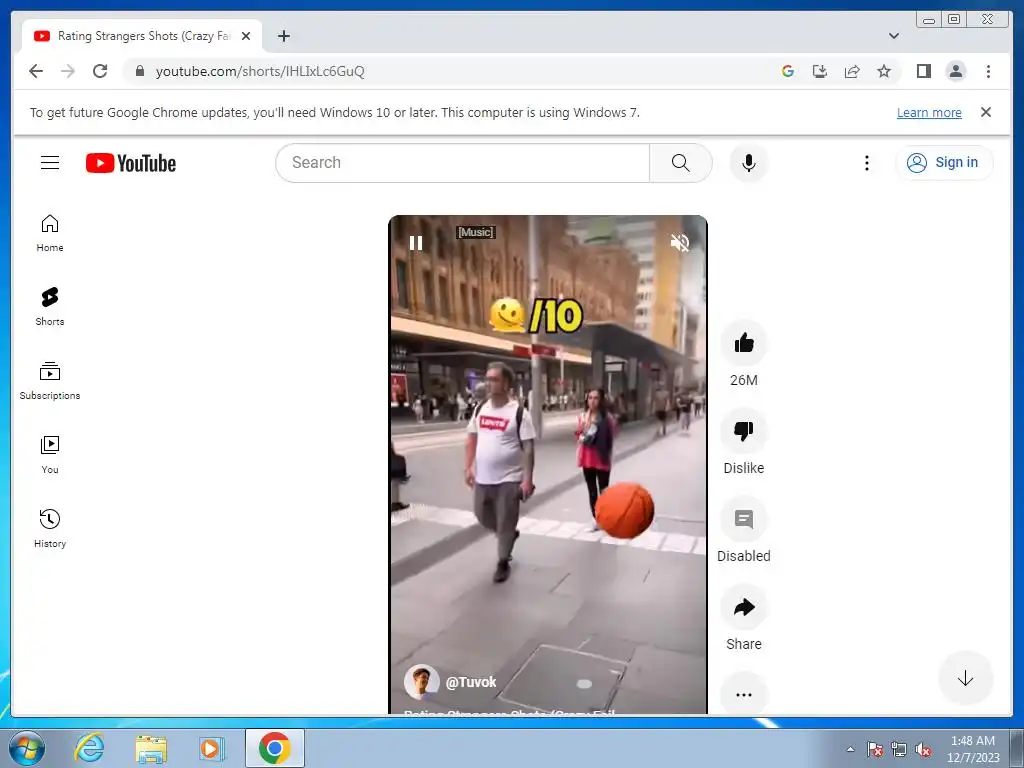The image size is (1024, 768).
Task: Close the Rating Strangers Shots tab
Action: [246, 36]
